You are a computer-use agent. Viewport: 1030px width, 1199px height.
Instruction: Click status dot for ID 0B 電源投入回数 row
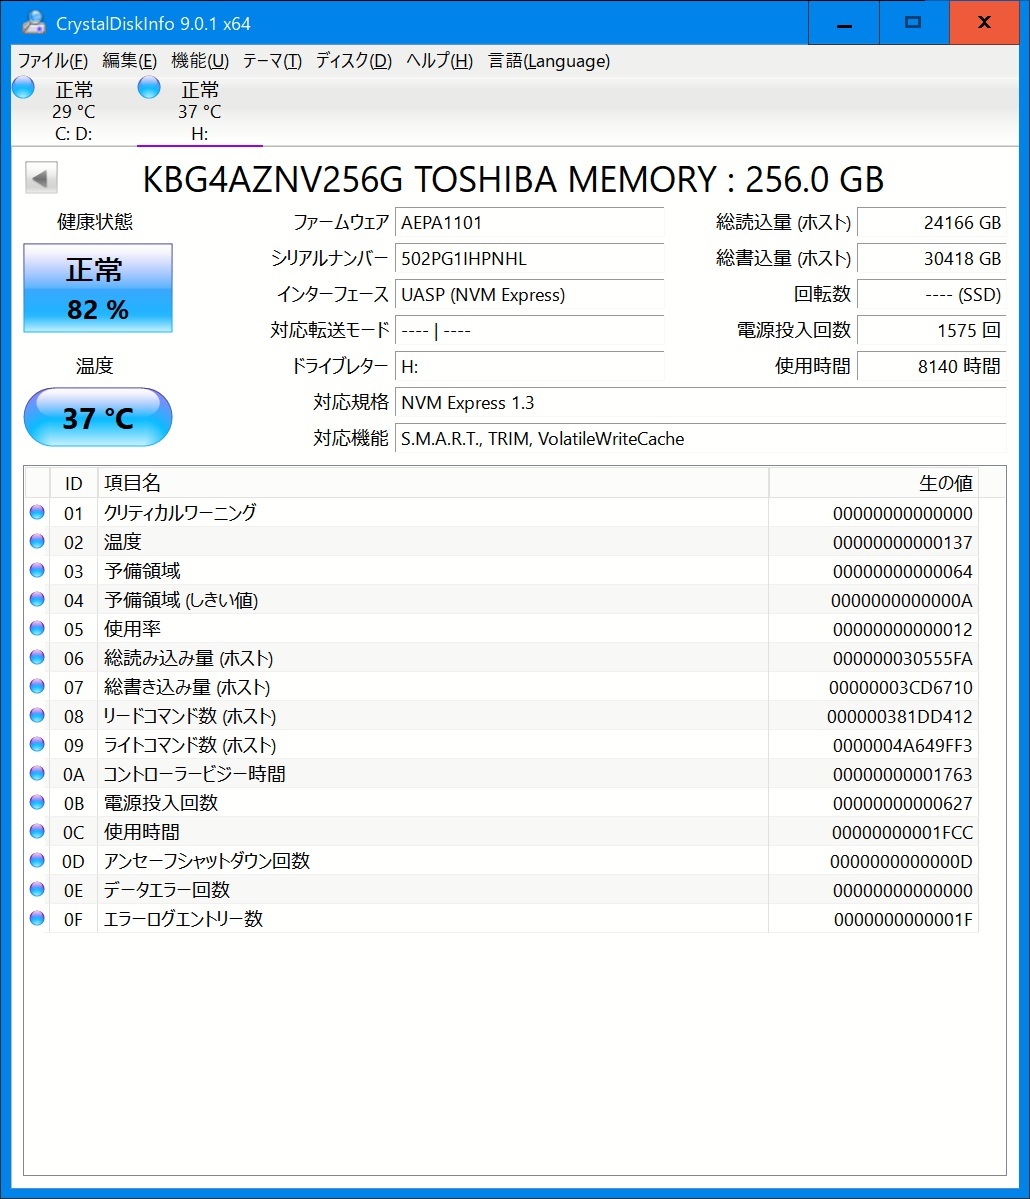click(37, 802)
